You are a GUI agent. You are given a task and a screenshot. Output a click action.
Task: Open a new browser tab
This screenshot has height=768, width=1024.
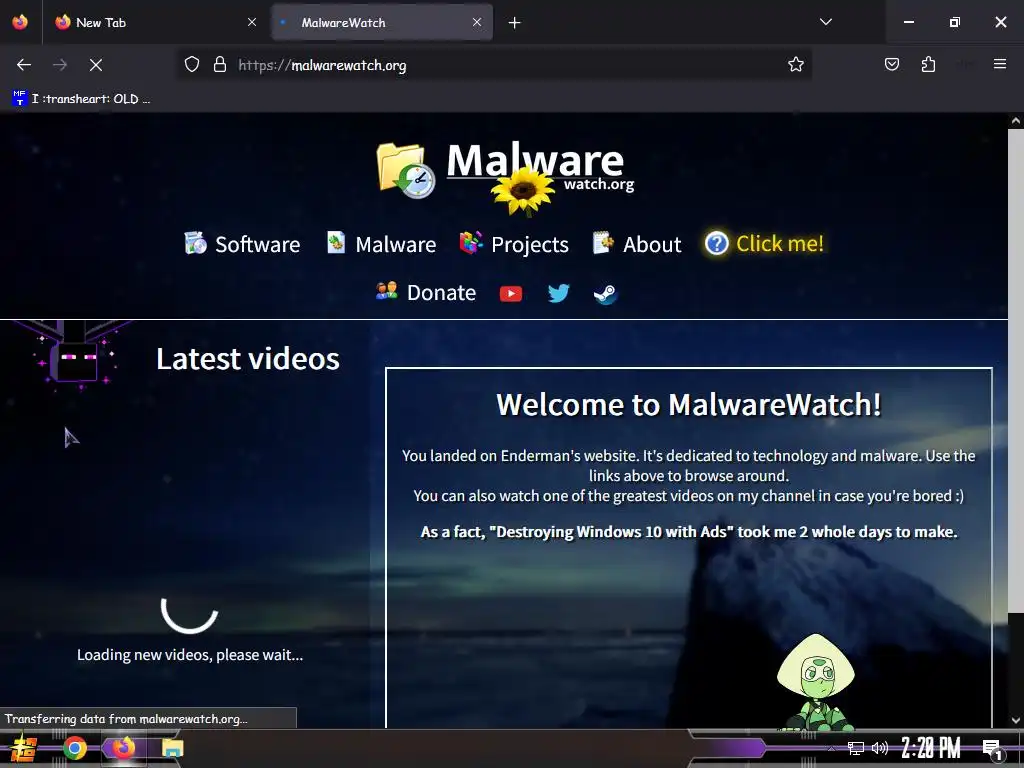pos(515,23)
